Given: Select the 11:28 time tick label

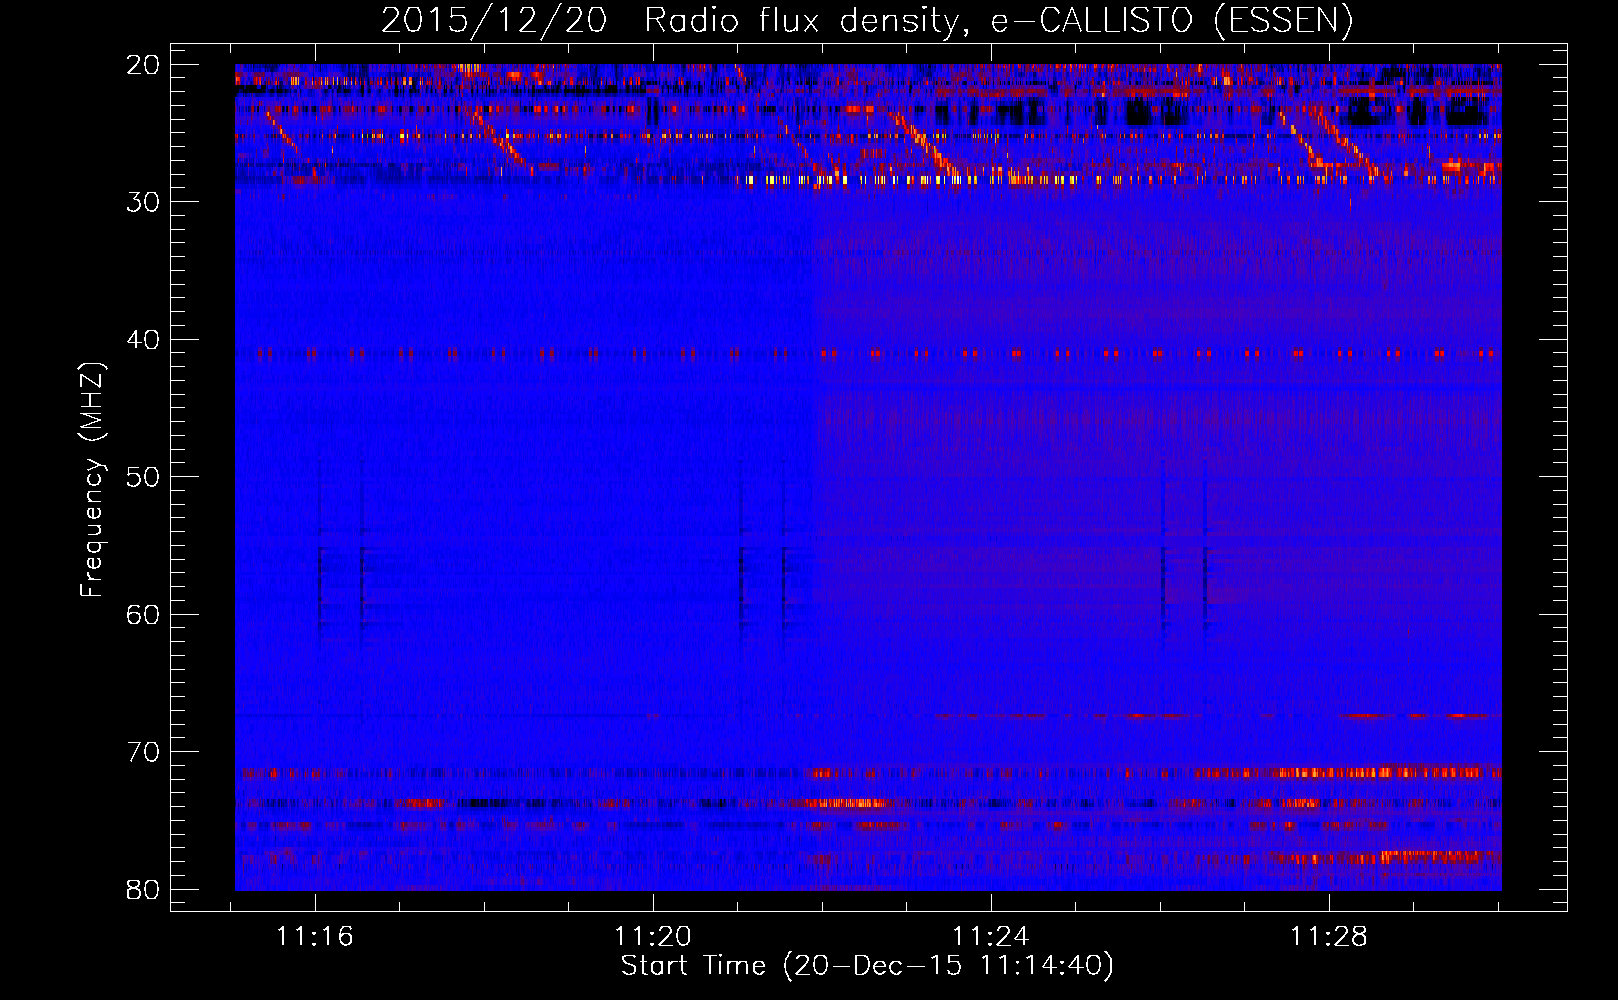Looking at the screenshot, I should 1329,937.
